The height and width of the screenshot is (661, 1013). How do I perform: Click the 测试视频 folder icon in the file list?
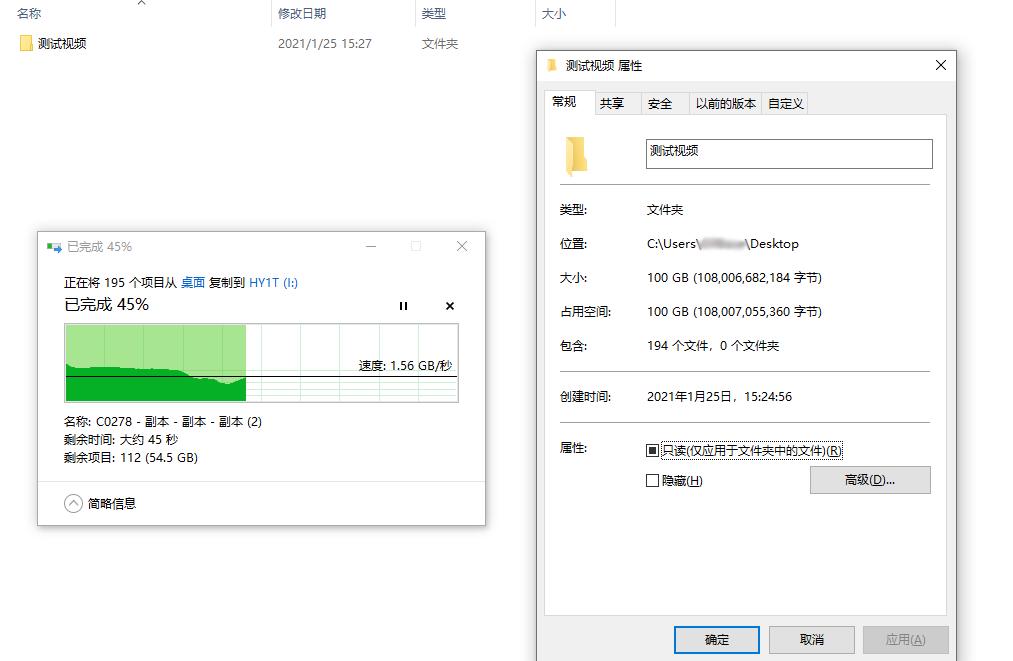click(x=25, y=44)
